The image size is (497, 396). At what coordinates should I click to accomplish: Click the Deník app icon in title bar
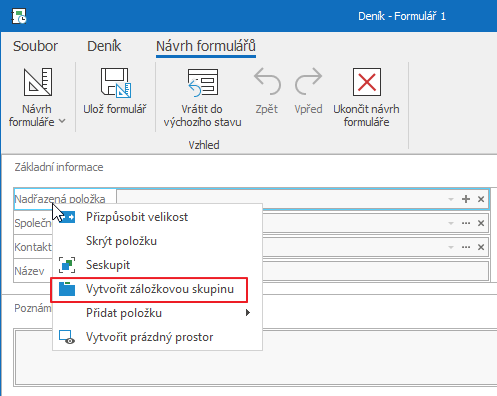(x=19, y=16)
